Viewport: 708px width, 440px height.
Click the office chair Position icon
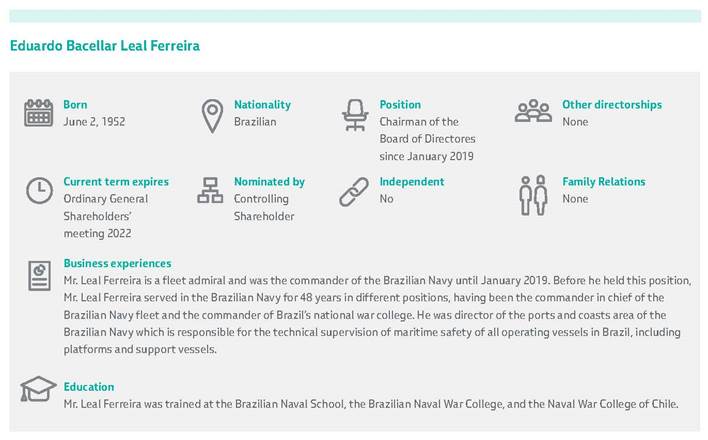click(355, 114)
